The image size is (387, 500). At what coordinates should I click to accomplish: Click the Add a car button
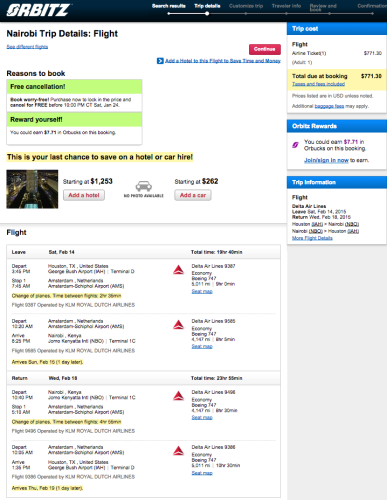click(193, 195)
